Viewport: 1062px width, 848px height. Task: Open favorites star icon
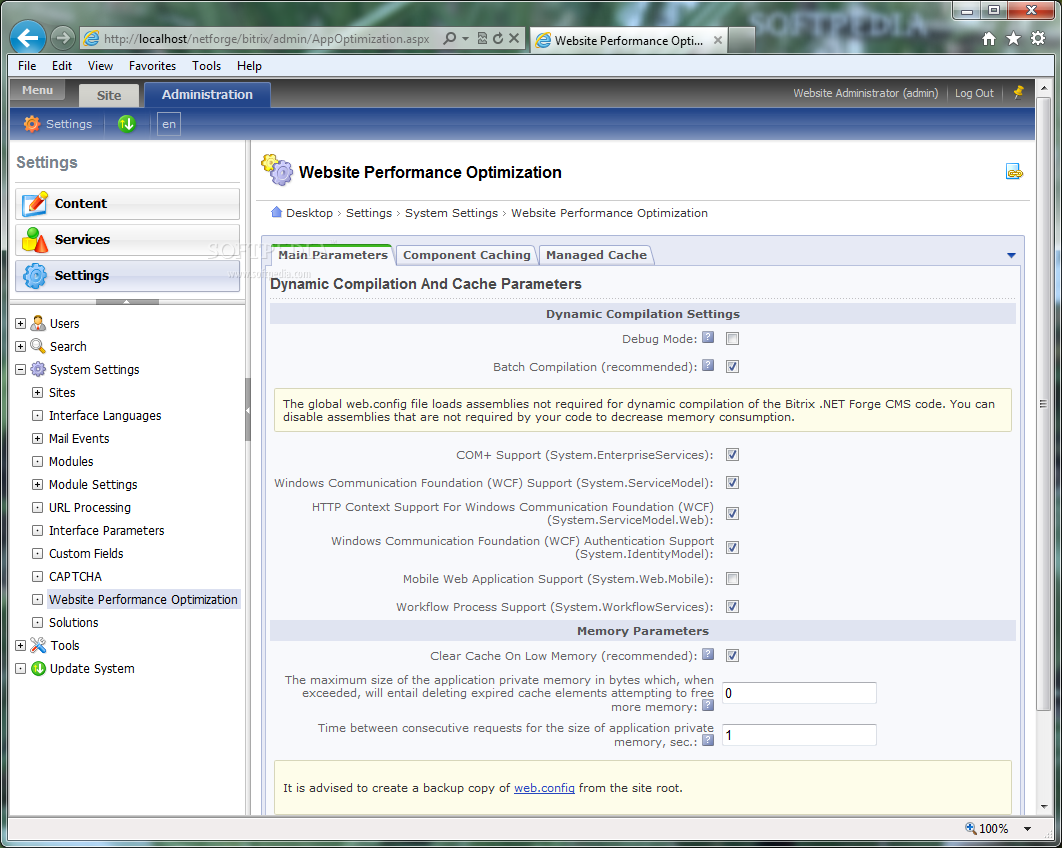pyautogui.click(x=1013, y=39)
